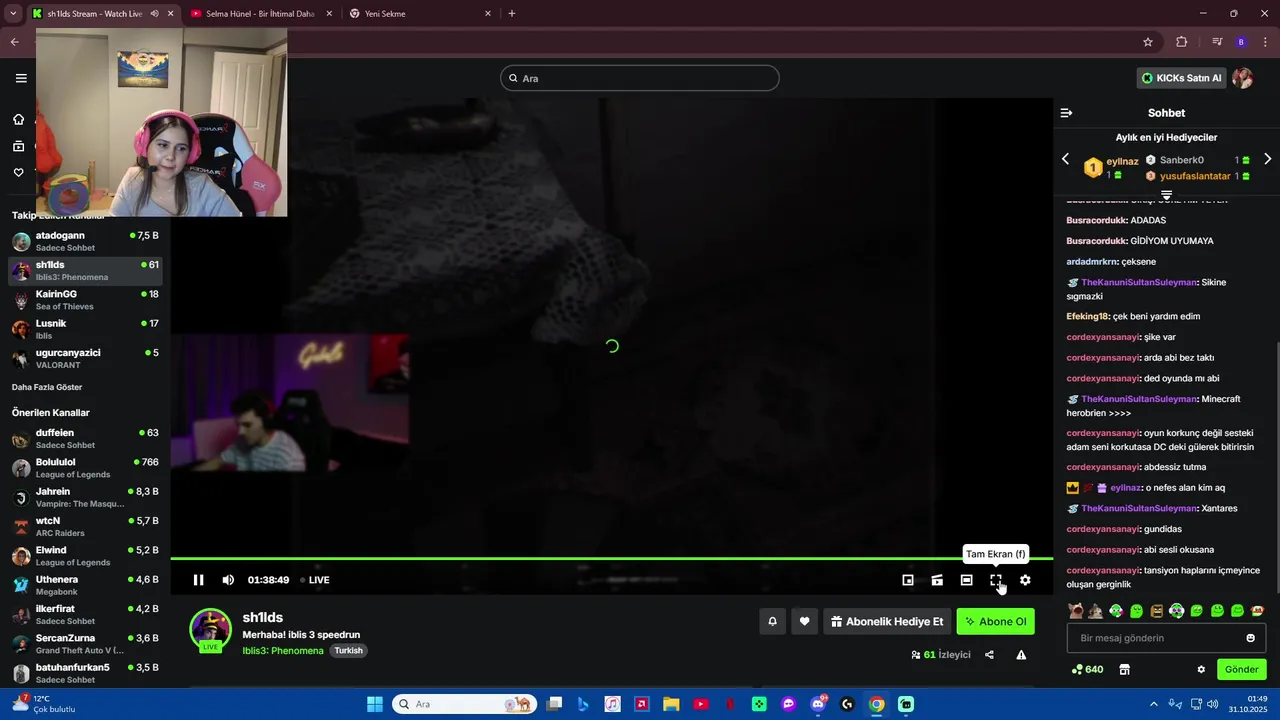The height and width of the screenshot is (720, 1280).
Task: Open File Explorer folder in taskbar
Action: pos(671,704)
